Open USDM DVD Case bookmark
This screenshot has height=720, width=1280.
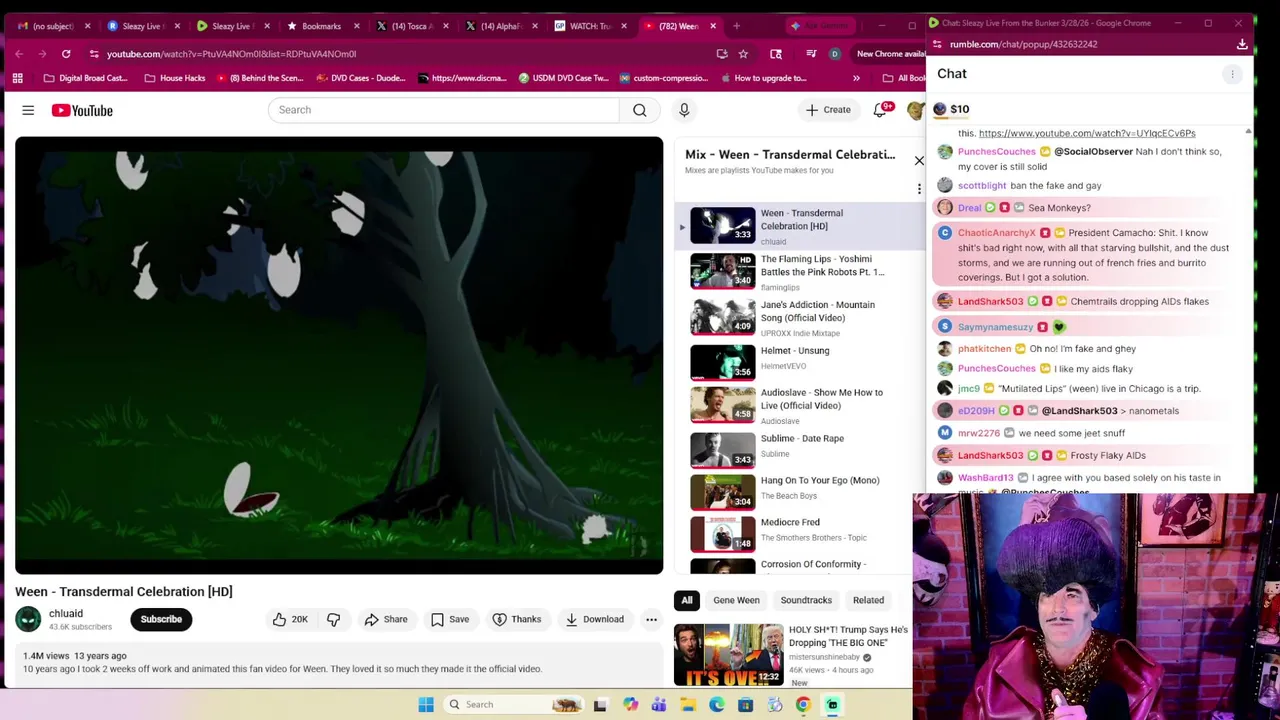pos(563,78)
